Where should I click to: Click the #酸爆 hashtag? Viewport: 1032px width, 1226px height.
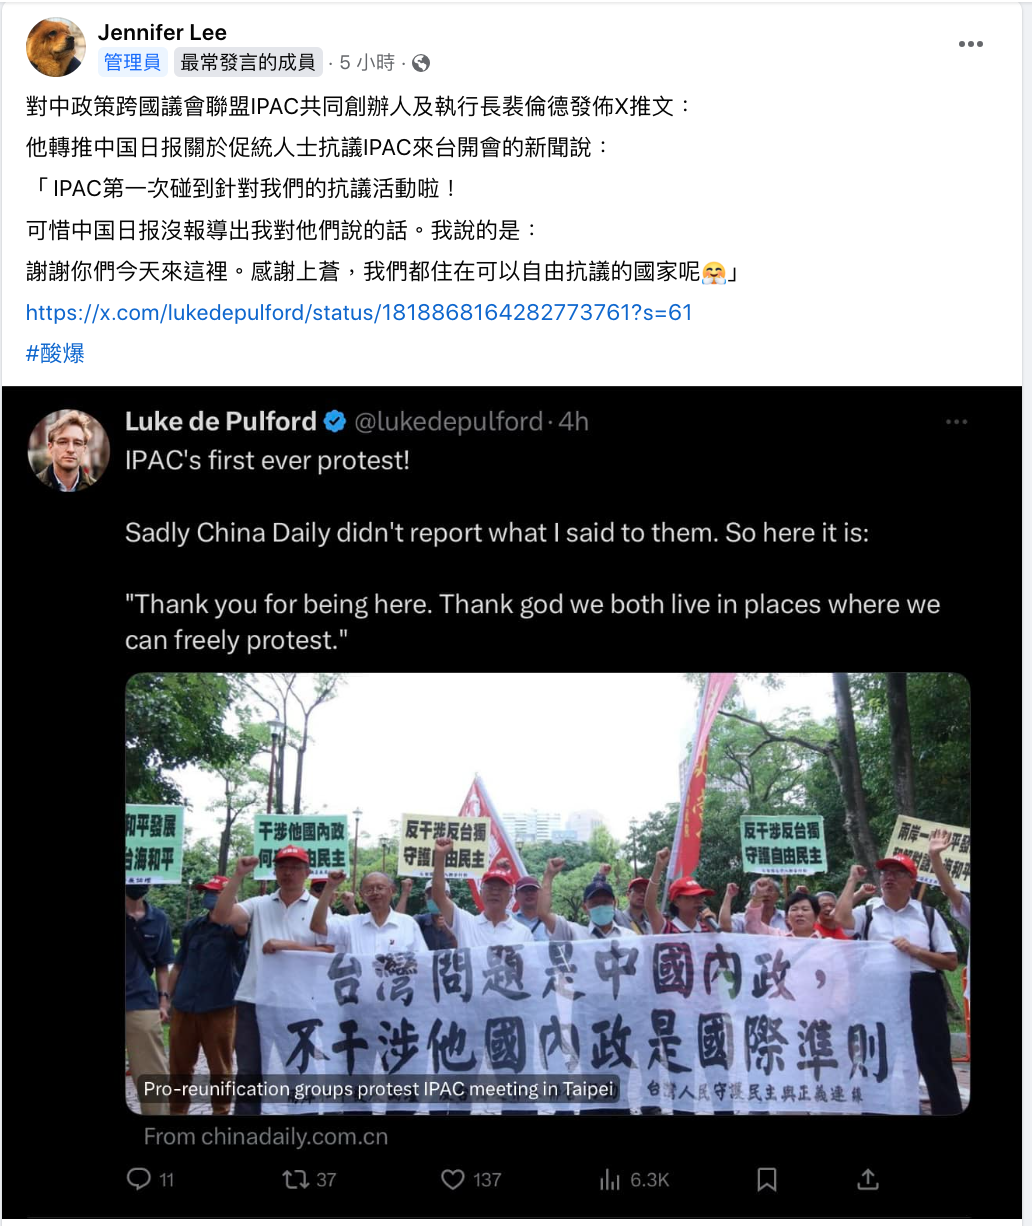55,353
